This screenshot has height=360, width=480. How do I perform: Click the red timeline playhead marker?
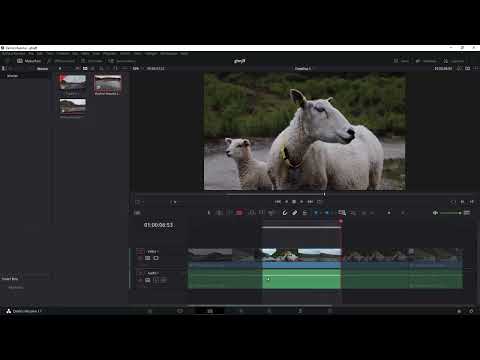point(341,221)
